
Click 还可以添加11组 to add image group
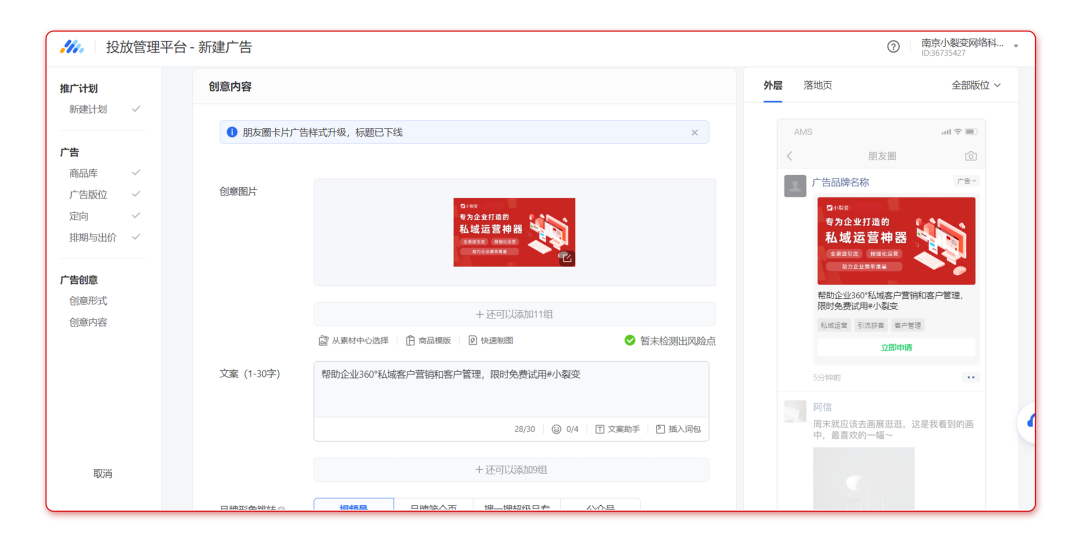coord(514,314)
